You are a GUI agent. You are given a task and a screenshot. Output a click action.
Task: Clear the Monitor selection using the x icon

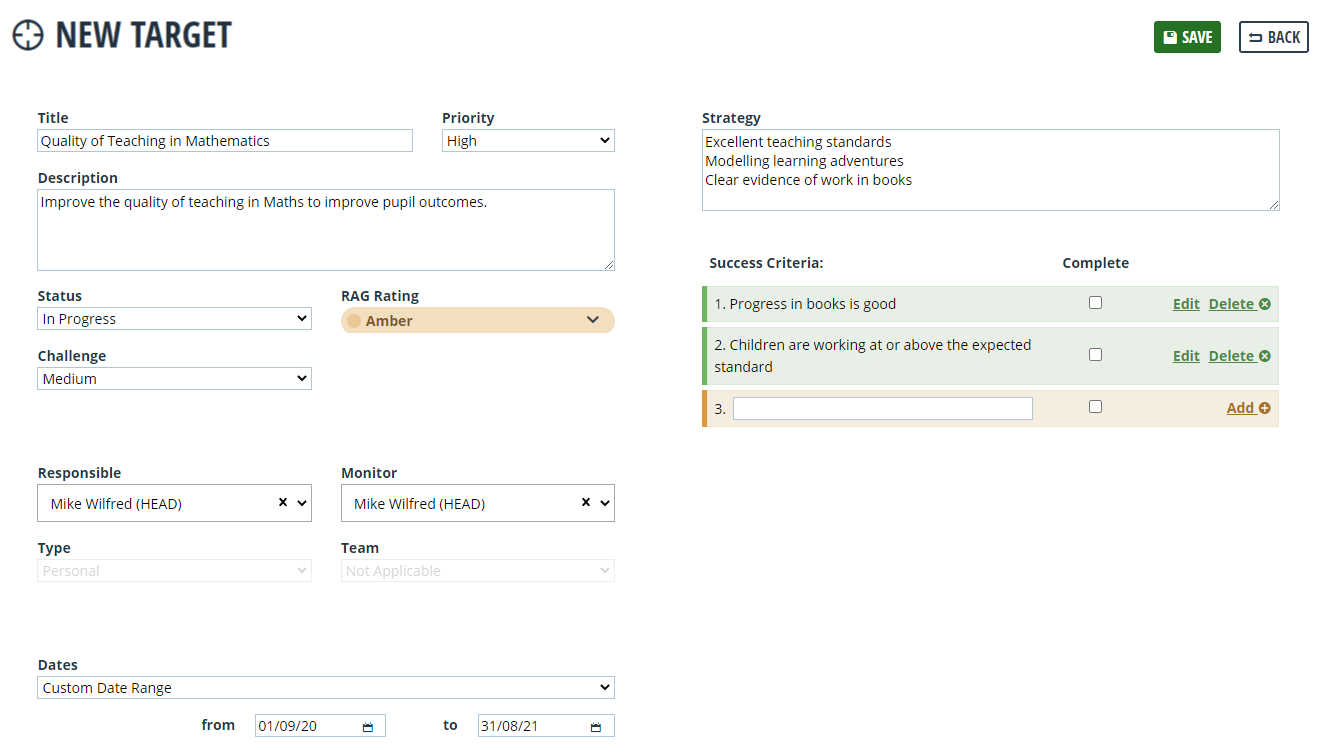pyautogui.click(x=586, y=503)
